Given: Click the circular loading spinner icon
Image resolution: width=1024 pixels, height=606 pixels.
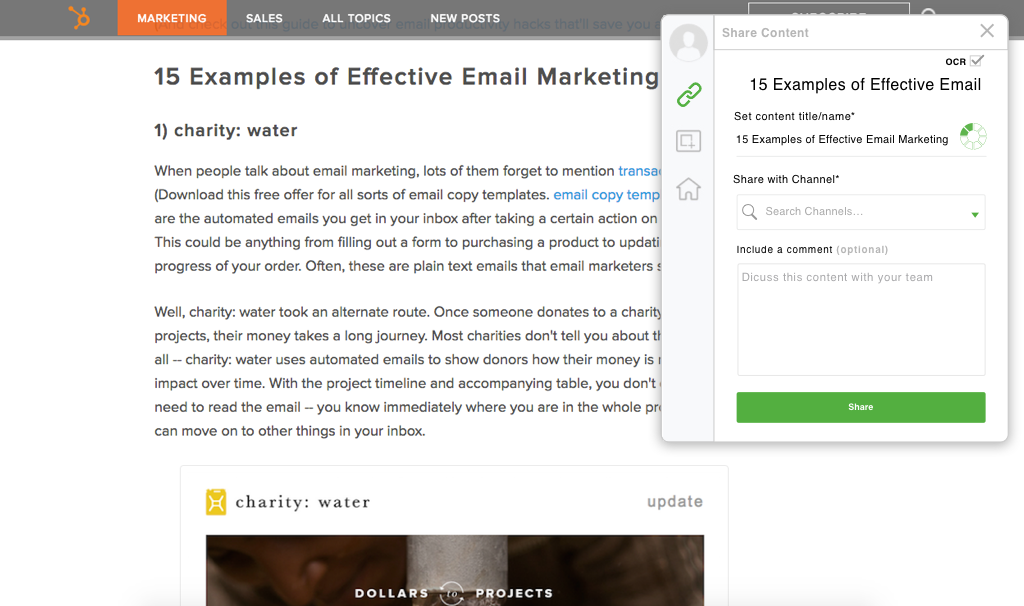Looking at the screenshot, I should pos(972,137).
